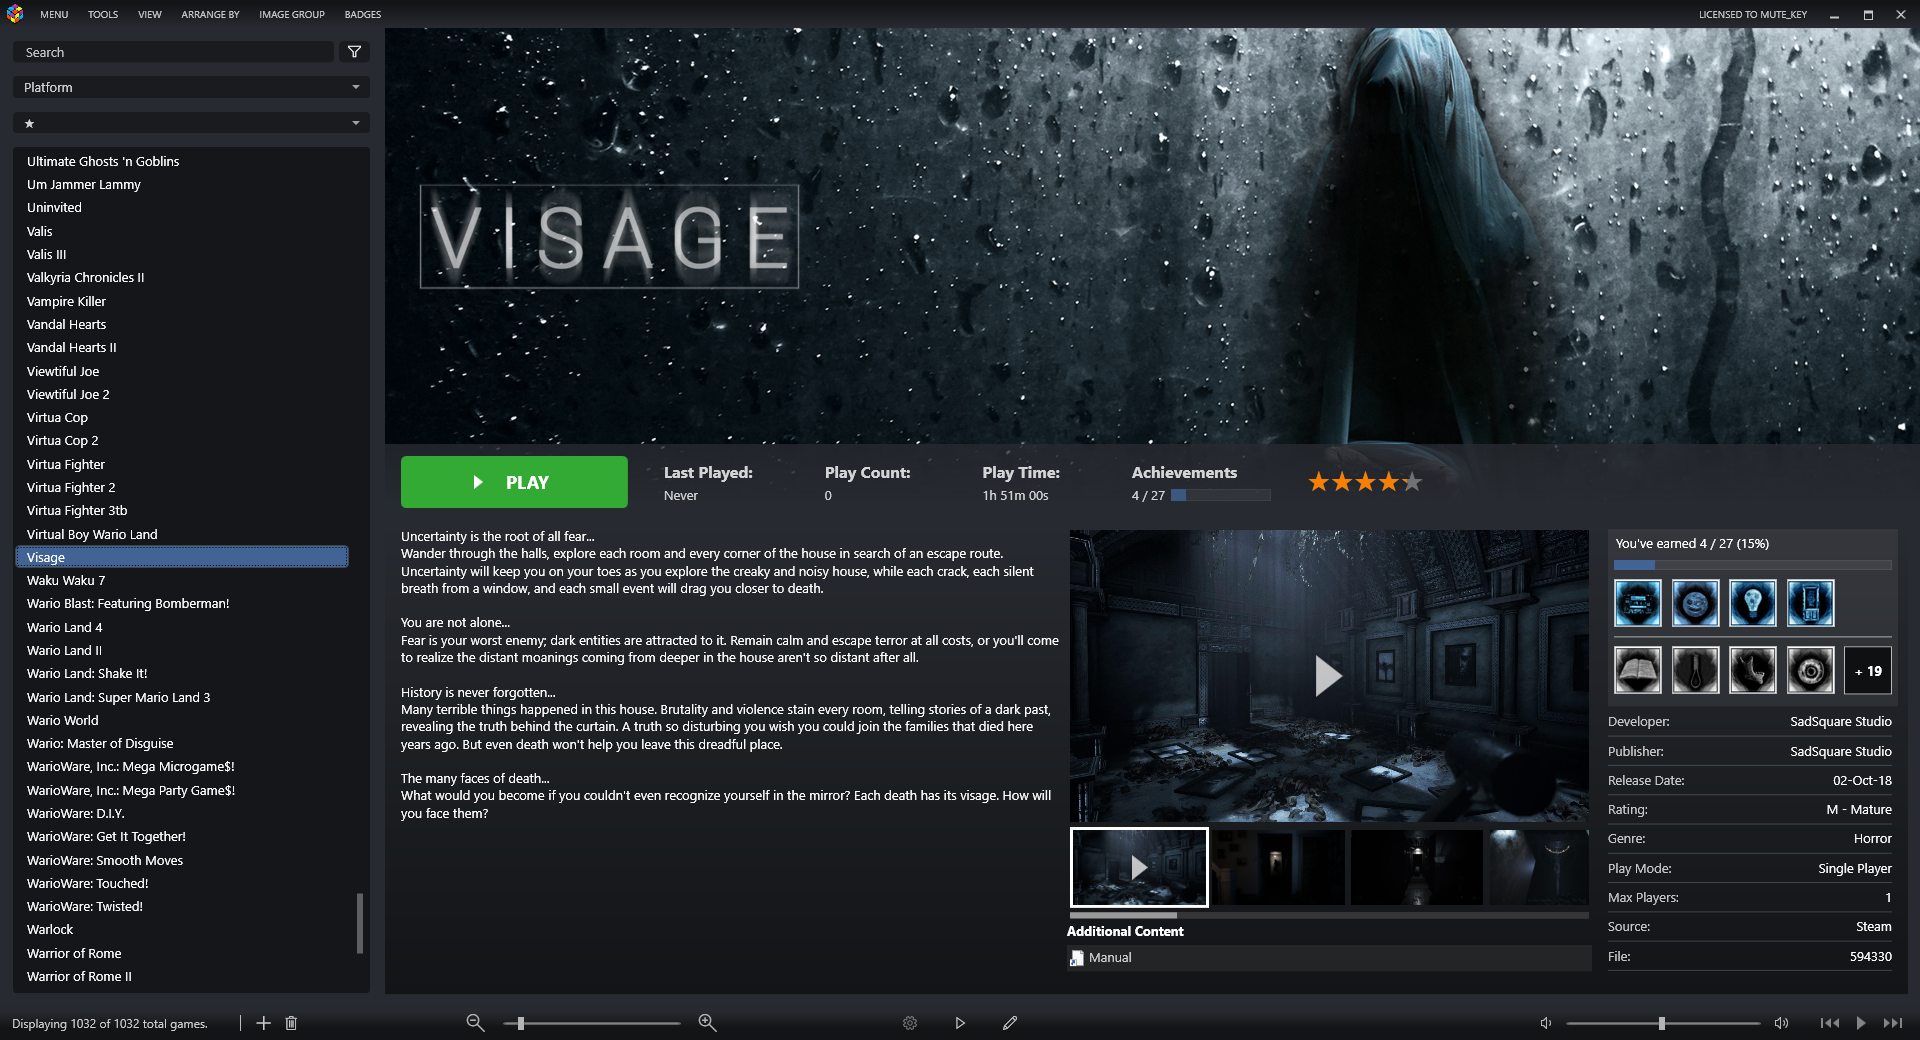Click the ring locked achievement badge
Viewport: 1920px width, 1040px height.
tap(1810, 670)
